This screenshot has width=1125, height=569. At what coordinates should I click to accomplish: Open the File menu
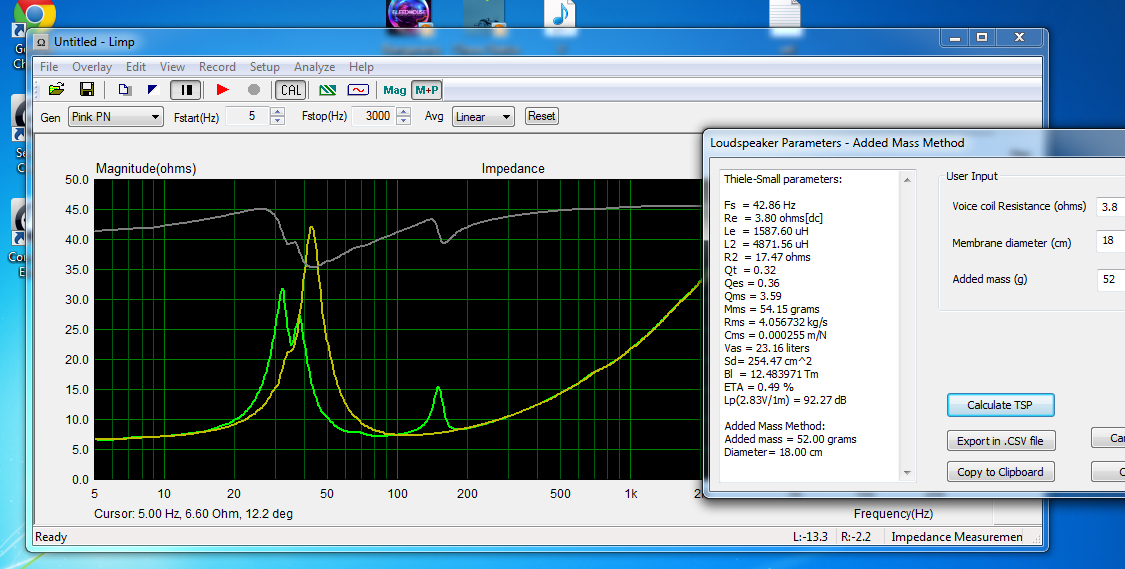click(x=50, y=67)
